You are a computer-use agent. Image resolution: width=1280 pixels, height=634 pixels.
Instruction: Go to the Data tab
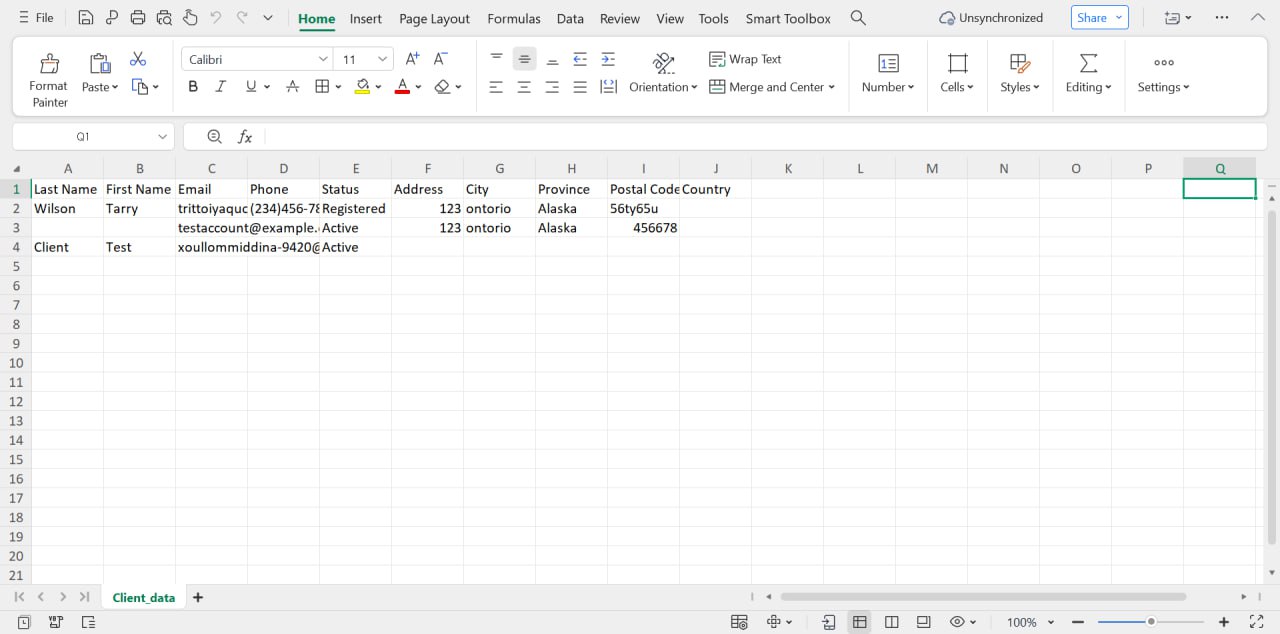point(570,18)
